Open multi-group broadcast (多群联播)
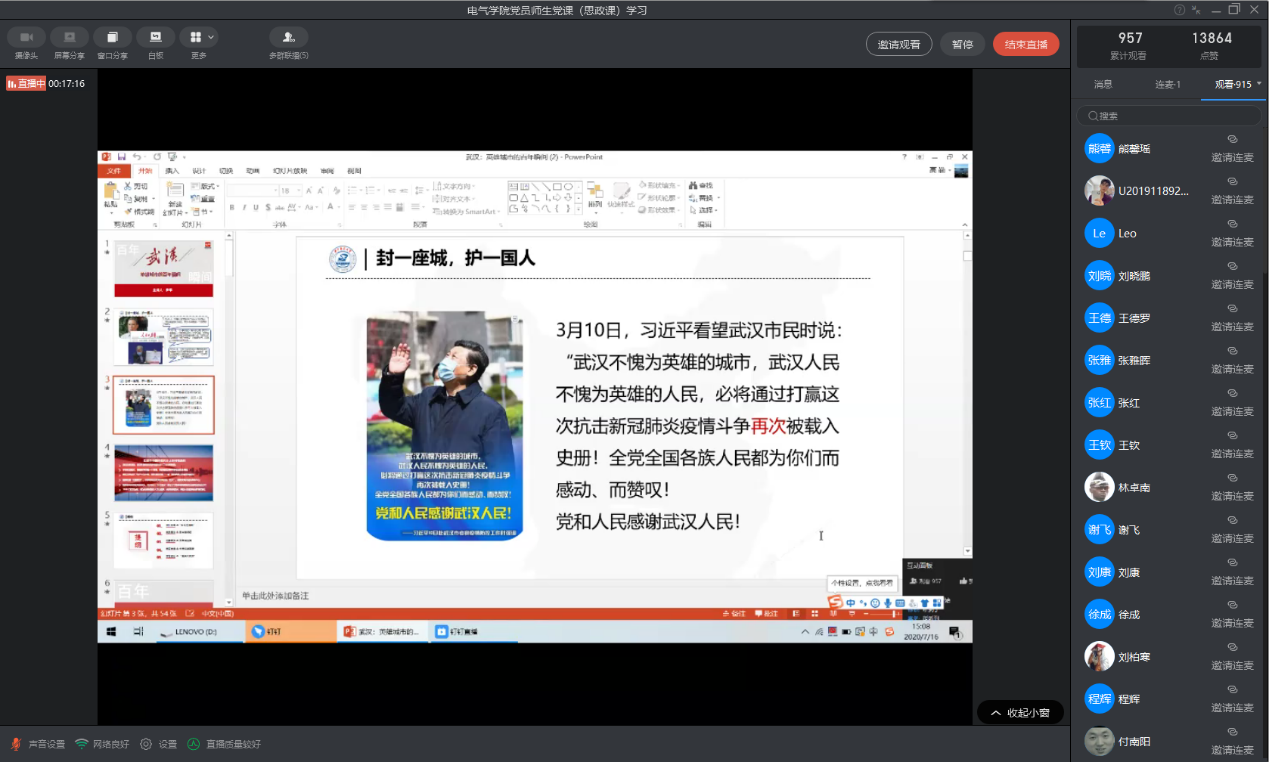This screenshot has width=1269, height=762. point(288,38)
